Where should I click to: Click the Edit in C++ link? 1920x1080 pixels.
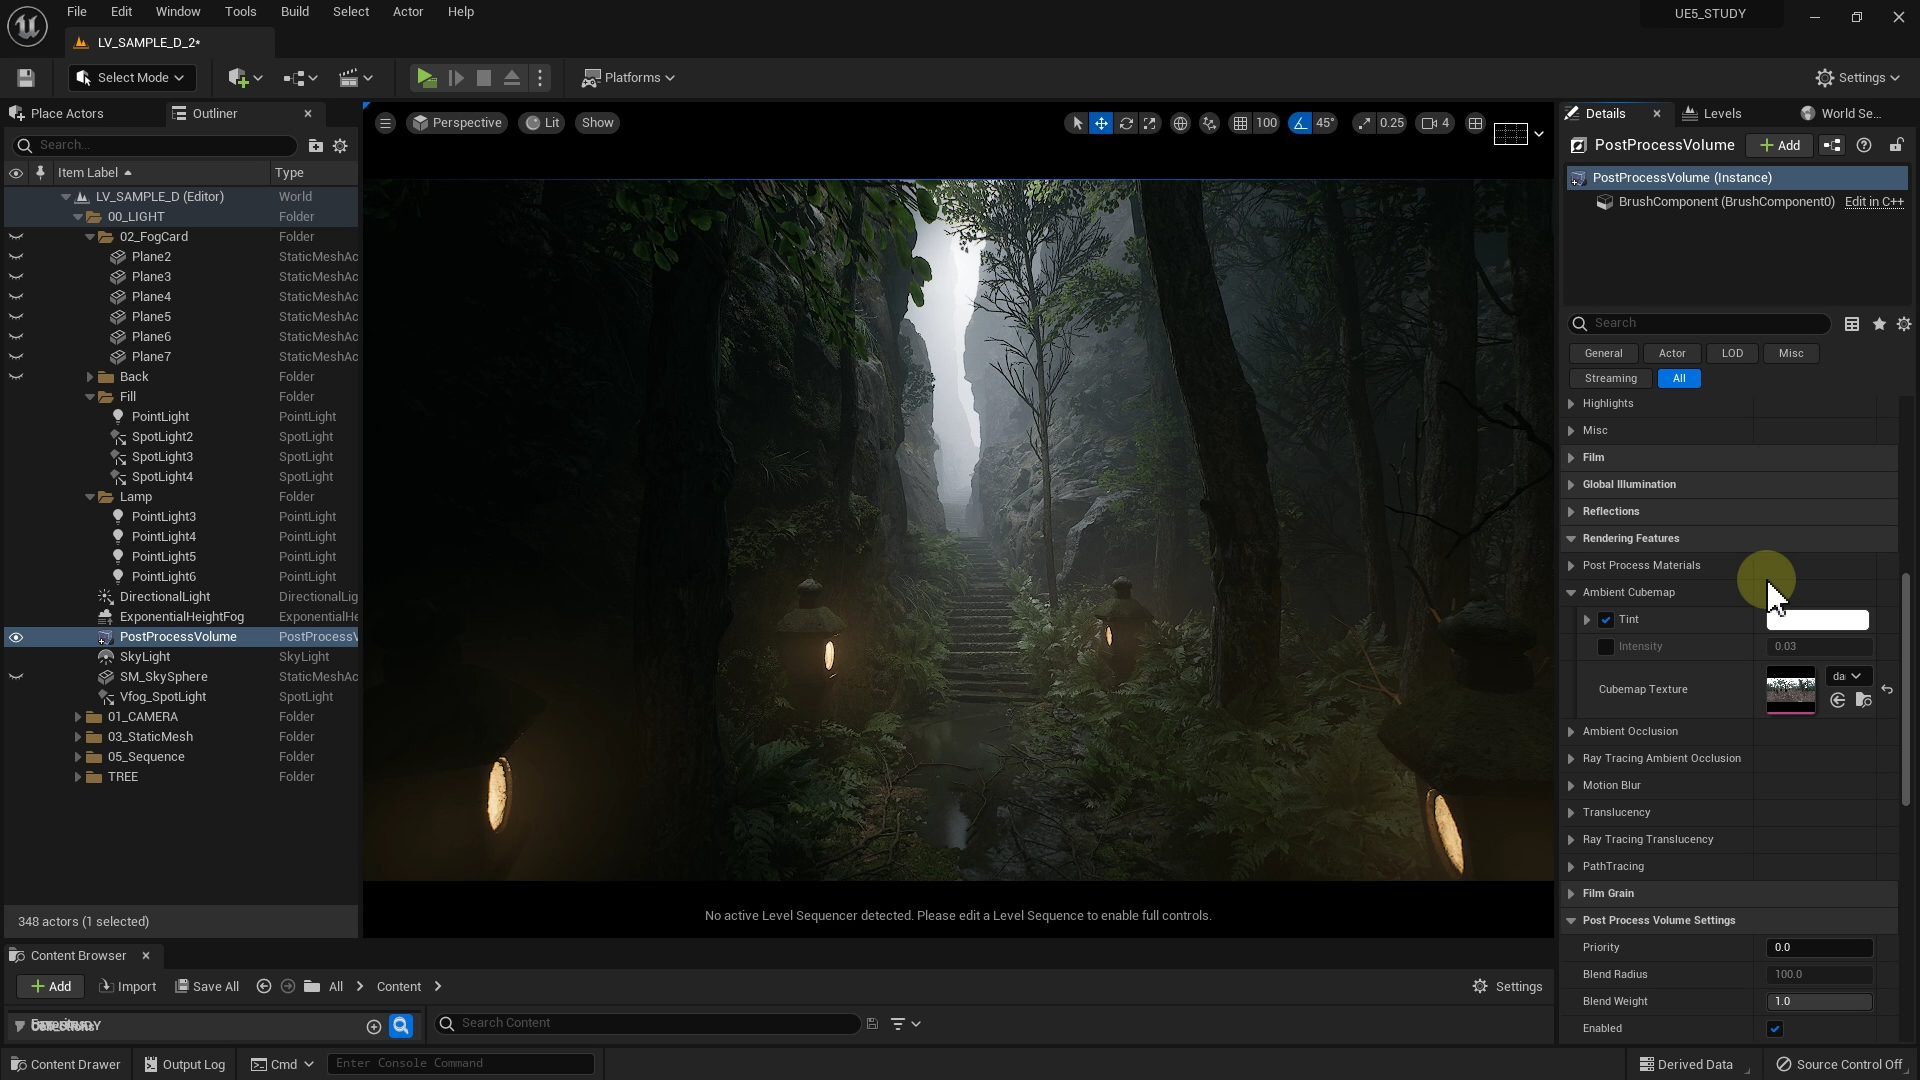pos(1873,202)
